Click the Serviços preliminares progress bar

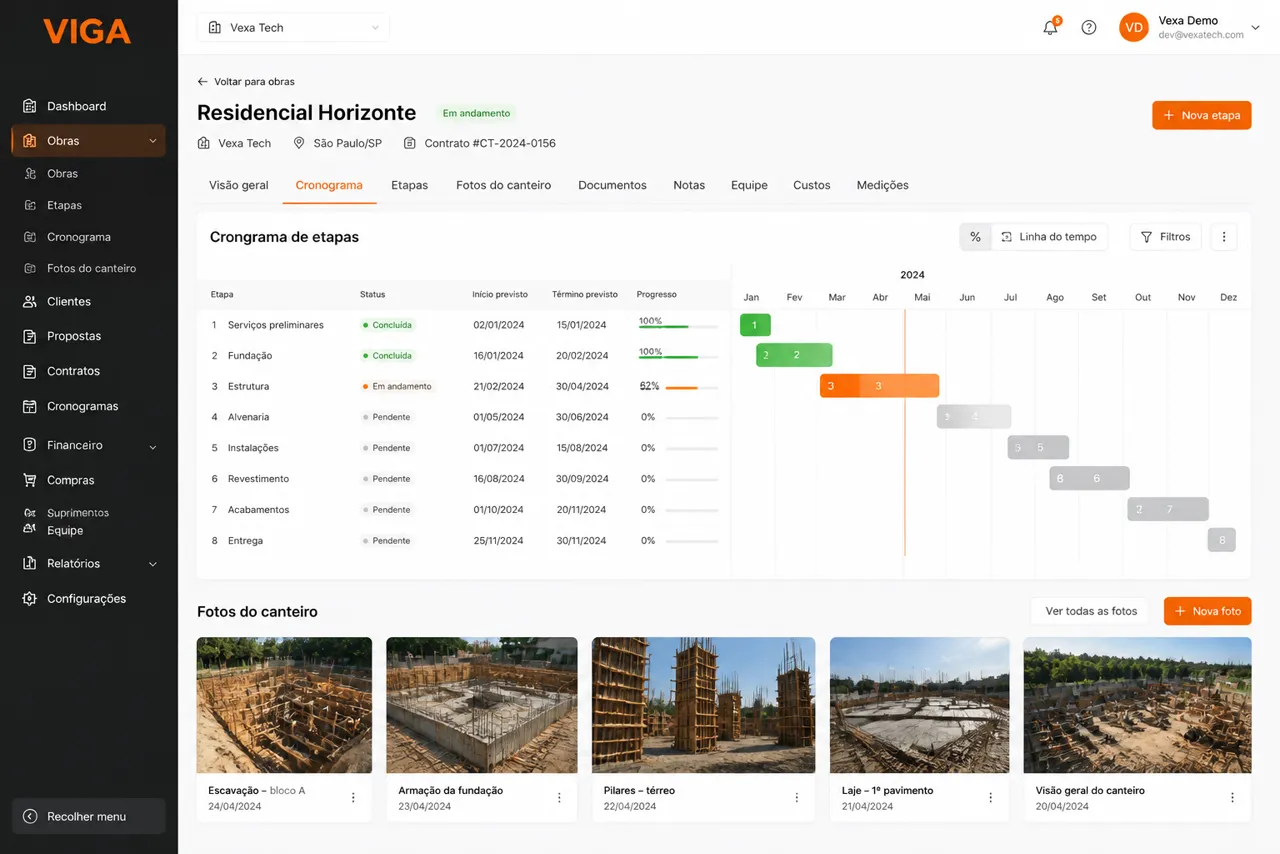(679, 326)
